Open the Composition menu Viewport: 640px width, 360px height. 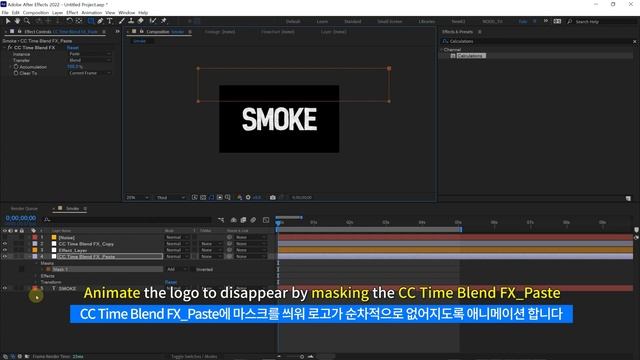tap(36, 13)
